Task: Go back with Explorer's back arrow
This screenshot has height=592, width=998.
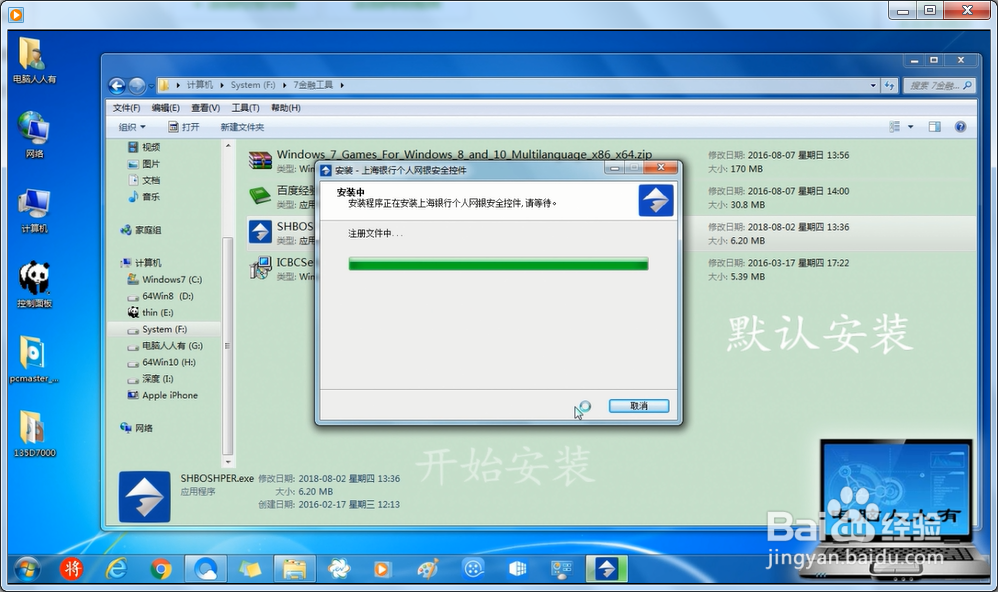Action: 117,85
